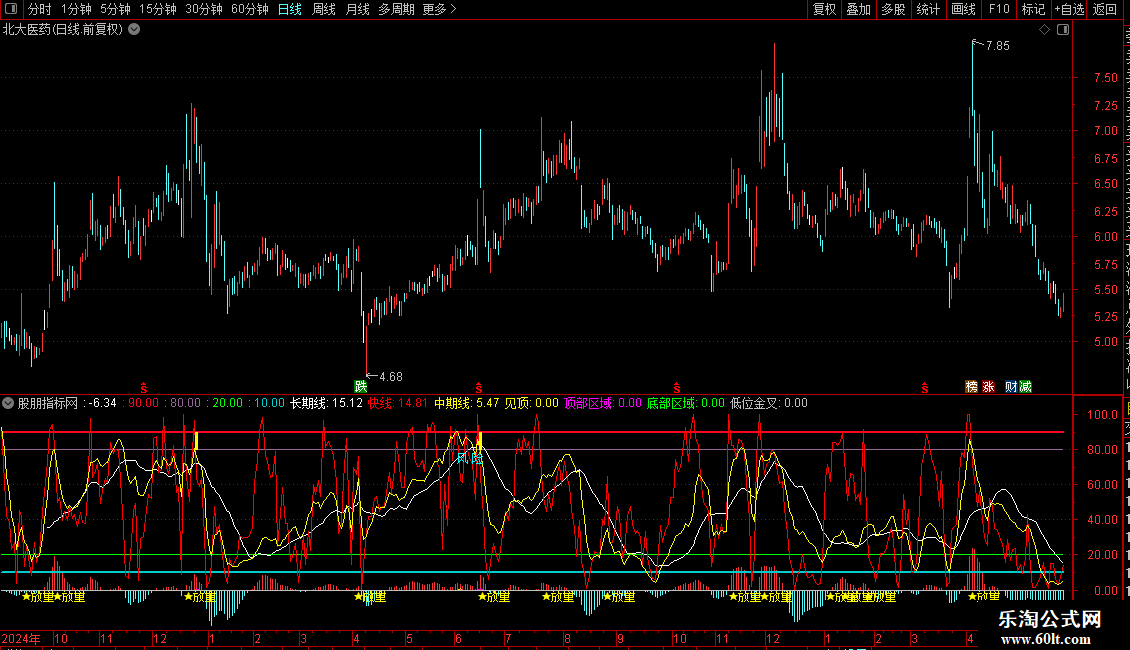Screen dimensions: 1130x650
Task: Click the 底部区域: 0.00 indicator value
Action: point(685,403)
